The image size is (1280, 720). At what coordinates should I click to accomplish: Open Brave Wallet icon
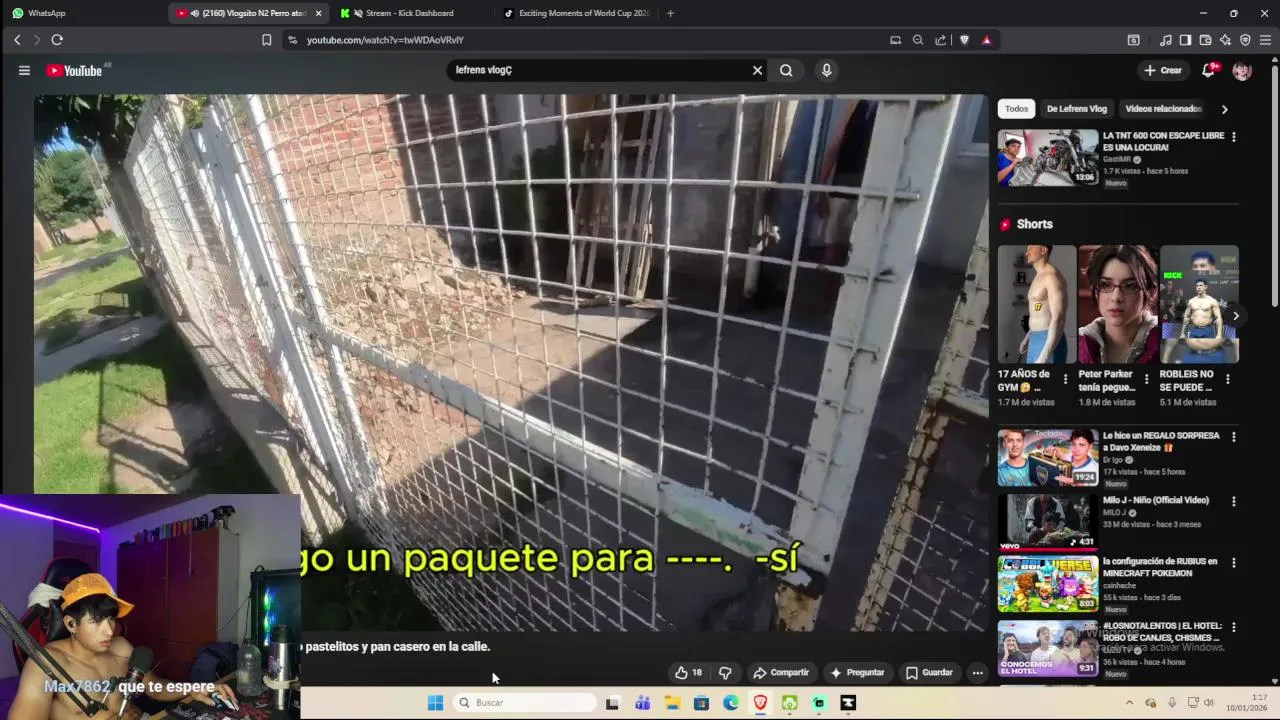point(1205,40)
